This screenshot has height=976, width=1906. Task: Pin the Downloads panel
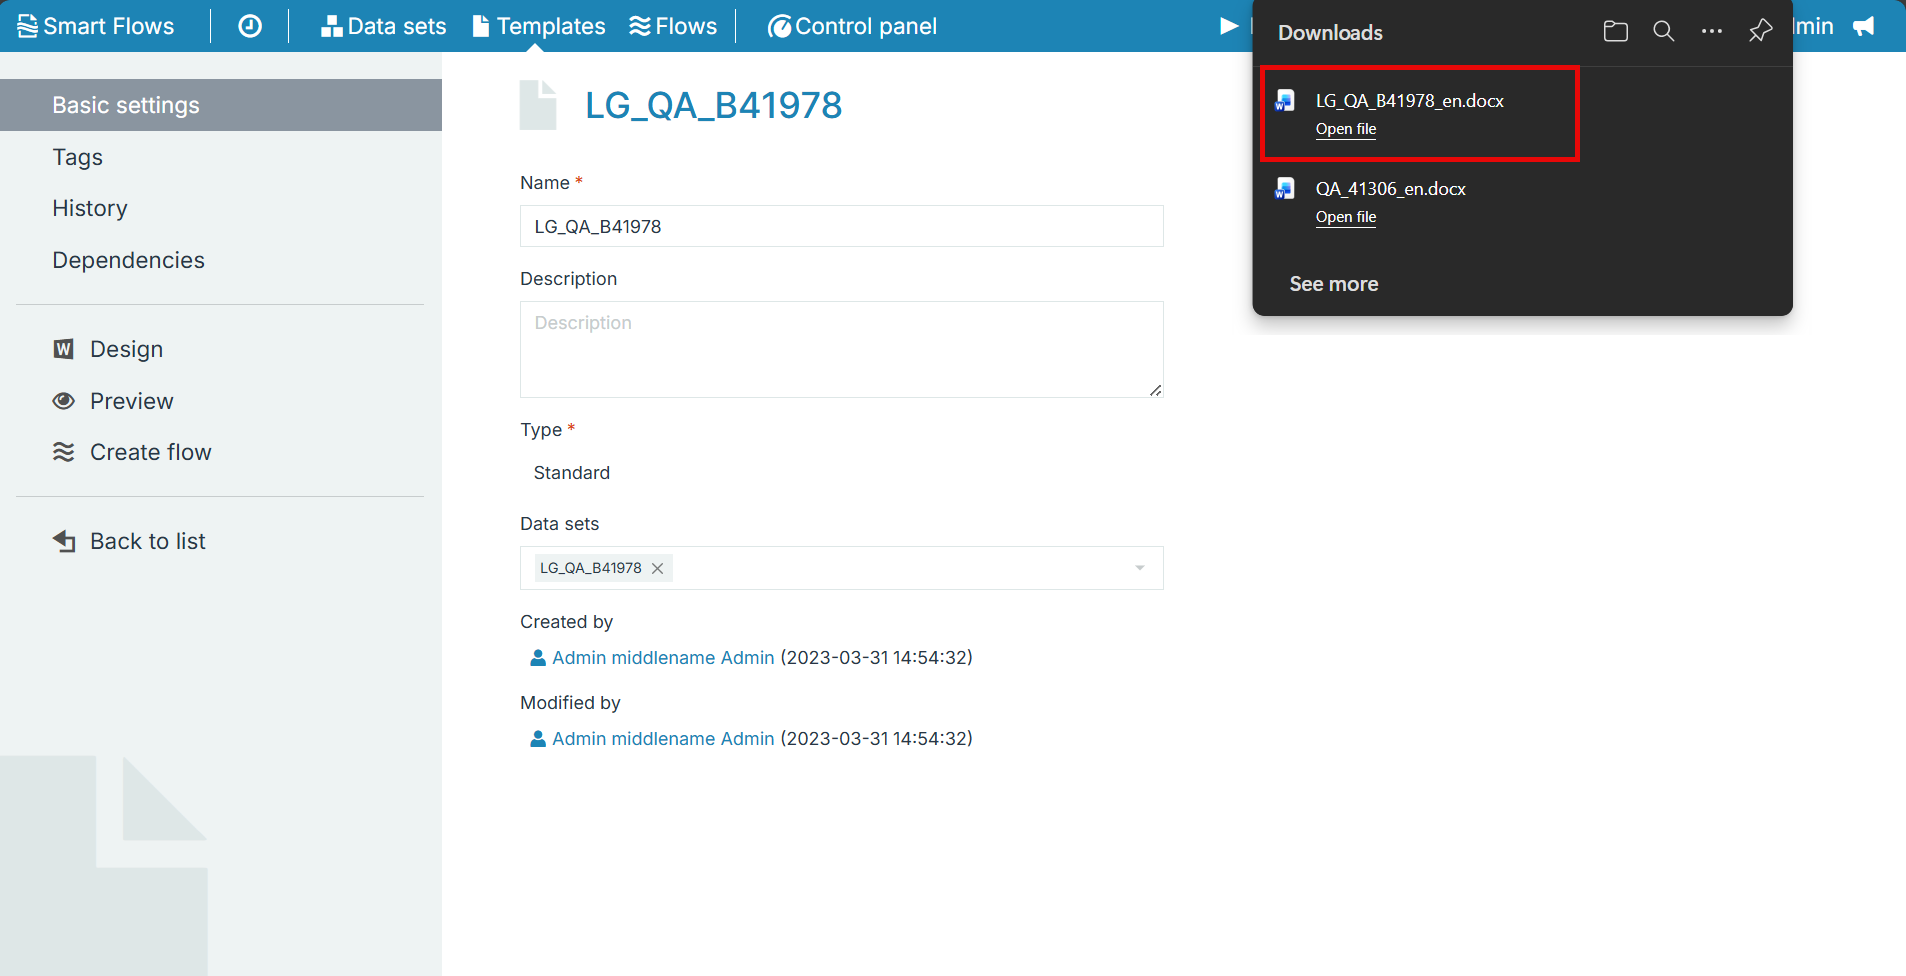coord(1760,32)
